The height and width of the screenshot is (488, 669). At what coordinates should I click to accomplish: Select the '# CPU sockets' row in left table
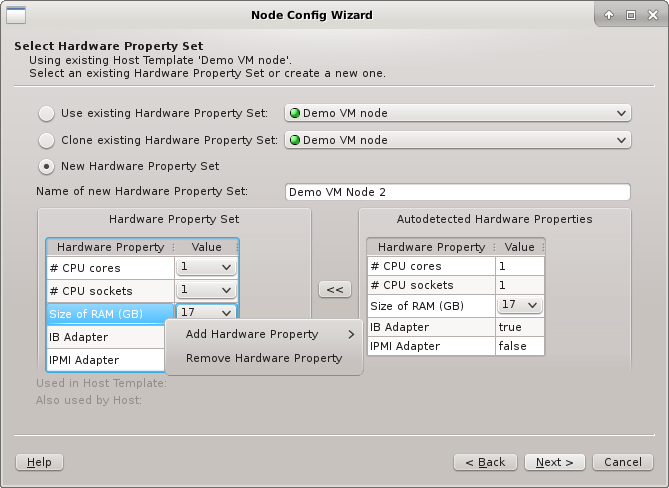[x=111, y=291]
